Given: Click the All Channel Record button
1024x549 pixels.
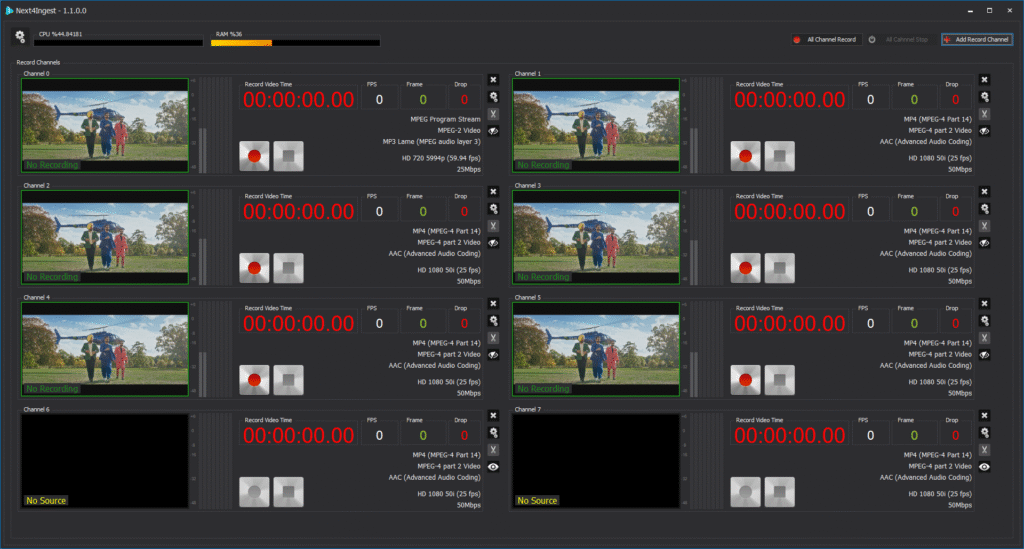Looking at the screenshot, I should point(825,40).
